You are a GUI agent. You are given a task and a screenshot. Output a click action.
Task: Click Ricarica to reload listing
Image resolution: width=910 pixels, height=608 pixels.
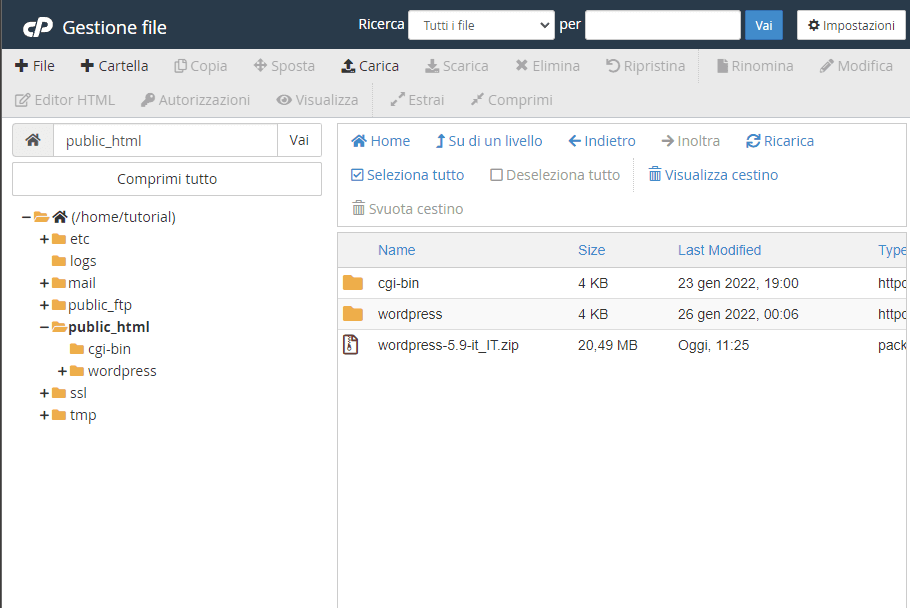[780, 141]
